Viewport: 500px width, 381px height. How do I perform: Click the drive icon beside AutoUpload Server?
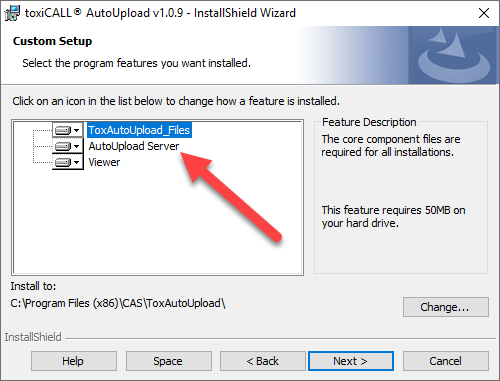[63, 146]
